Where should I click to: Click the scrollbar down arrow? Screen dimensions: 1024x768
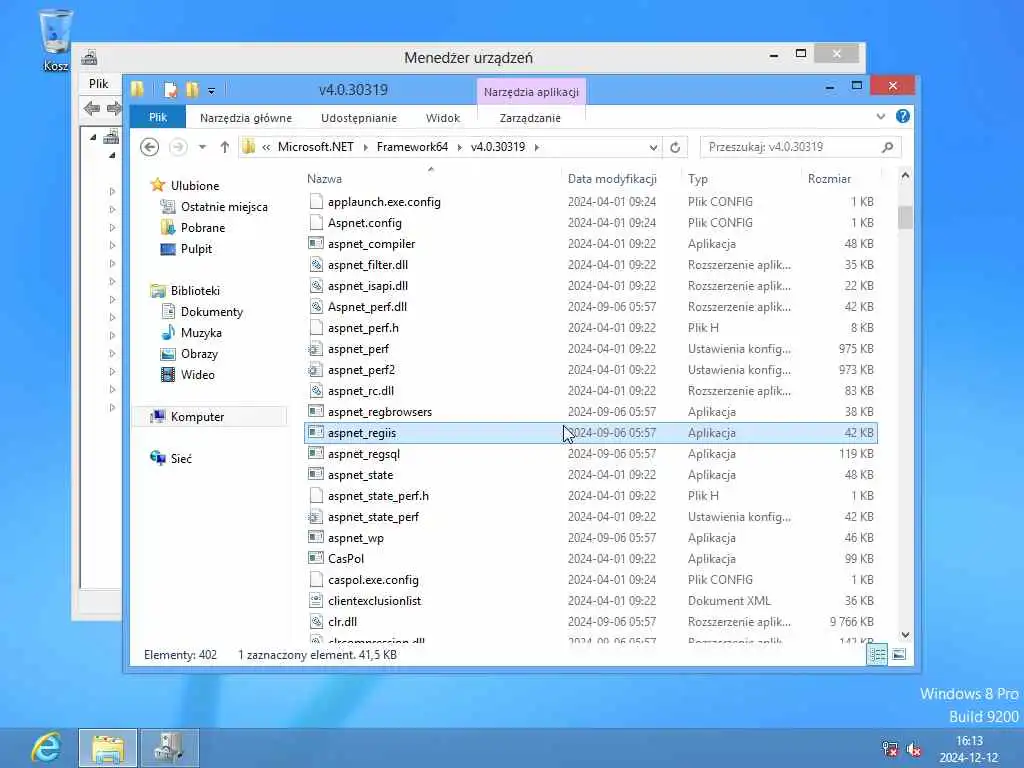905,634
